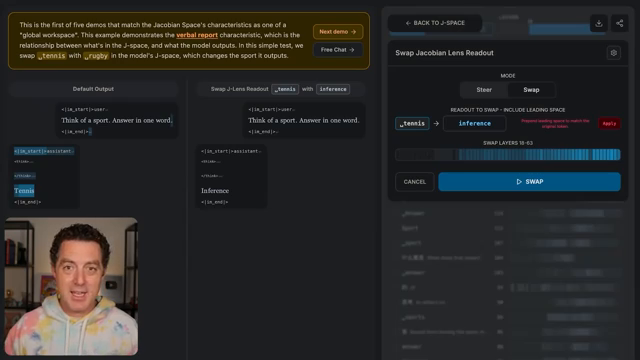The image size is (640, 360).
Task: Click the Cancel button
Action: click(x=415, y=182)
